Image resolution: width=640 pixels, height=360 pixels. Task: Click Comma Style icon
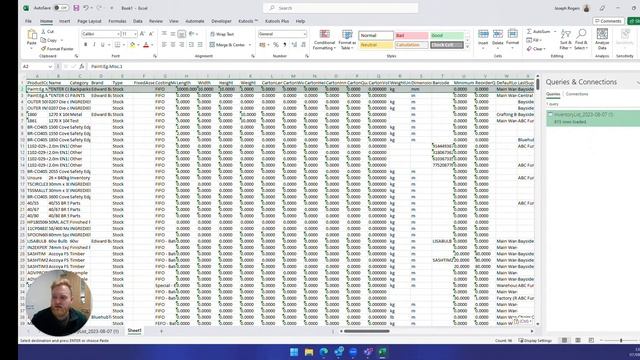pyautogui.click(x=285, y=44)
